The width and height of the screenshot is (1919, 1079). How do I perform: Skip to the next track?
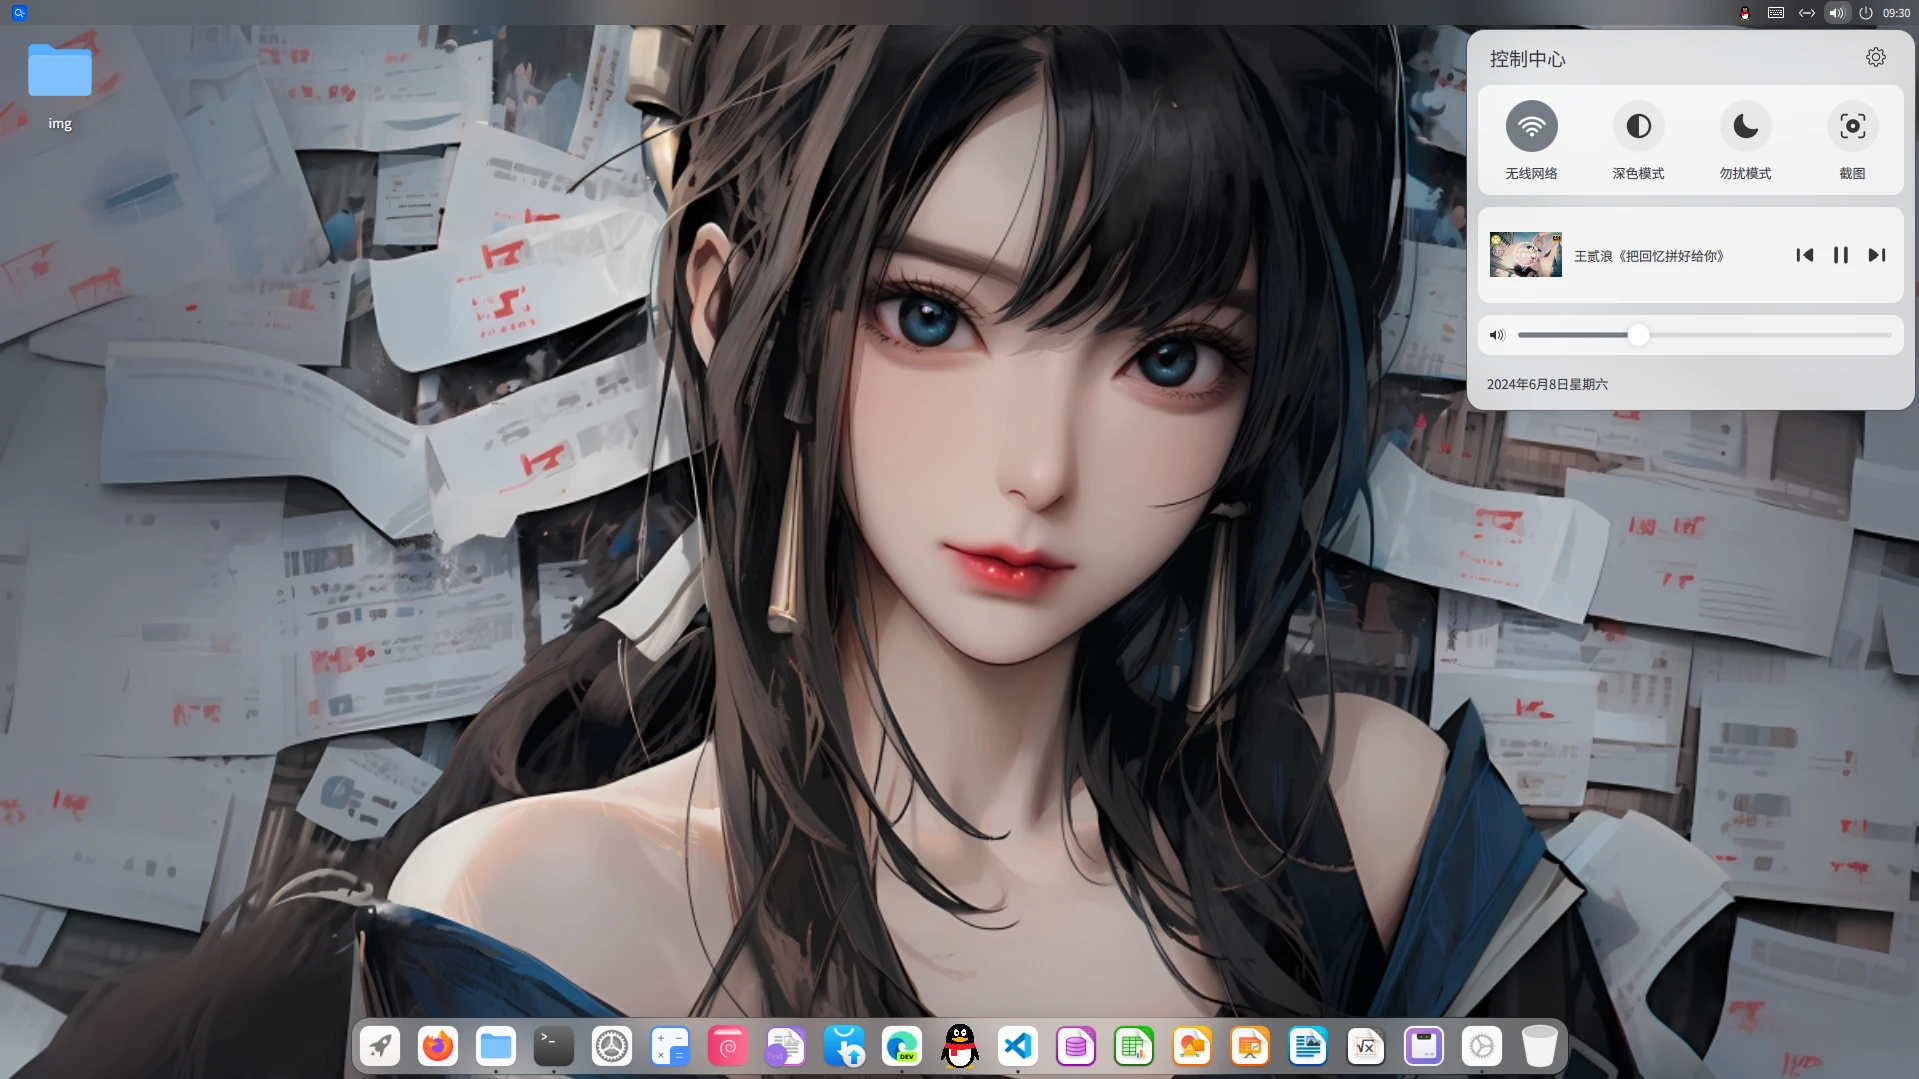click(1876, 255)
